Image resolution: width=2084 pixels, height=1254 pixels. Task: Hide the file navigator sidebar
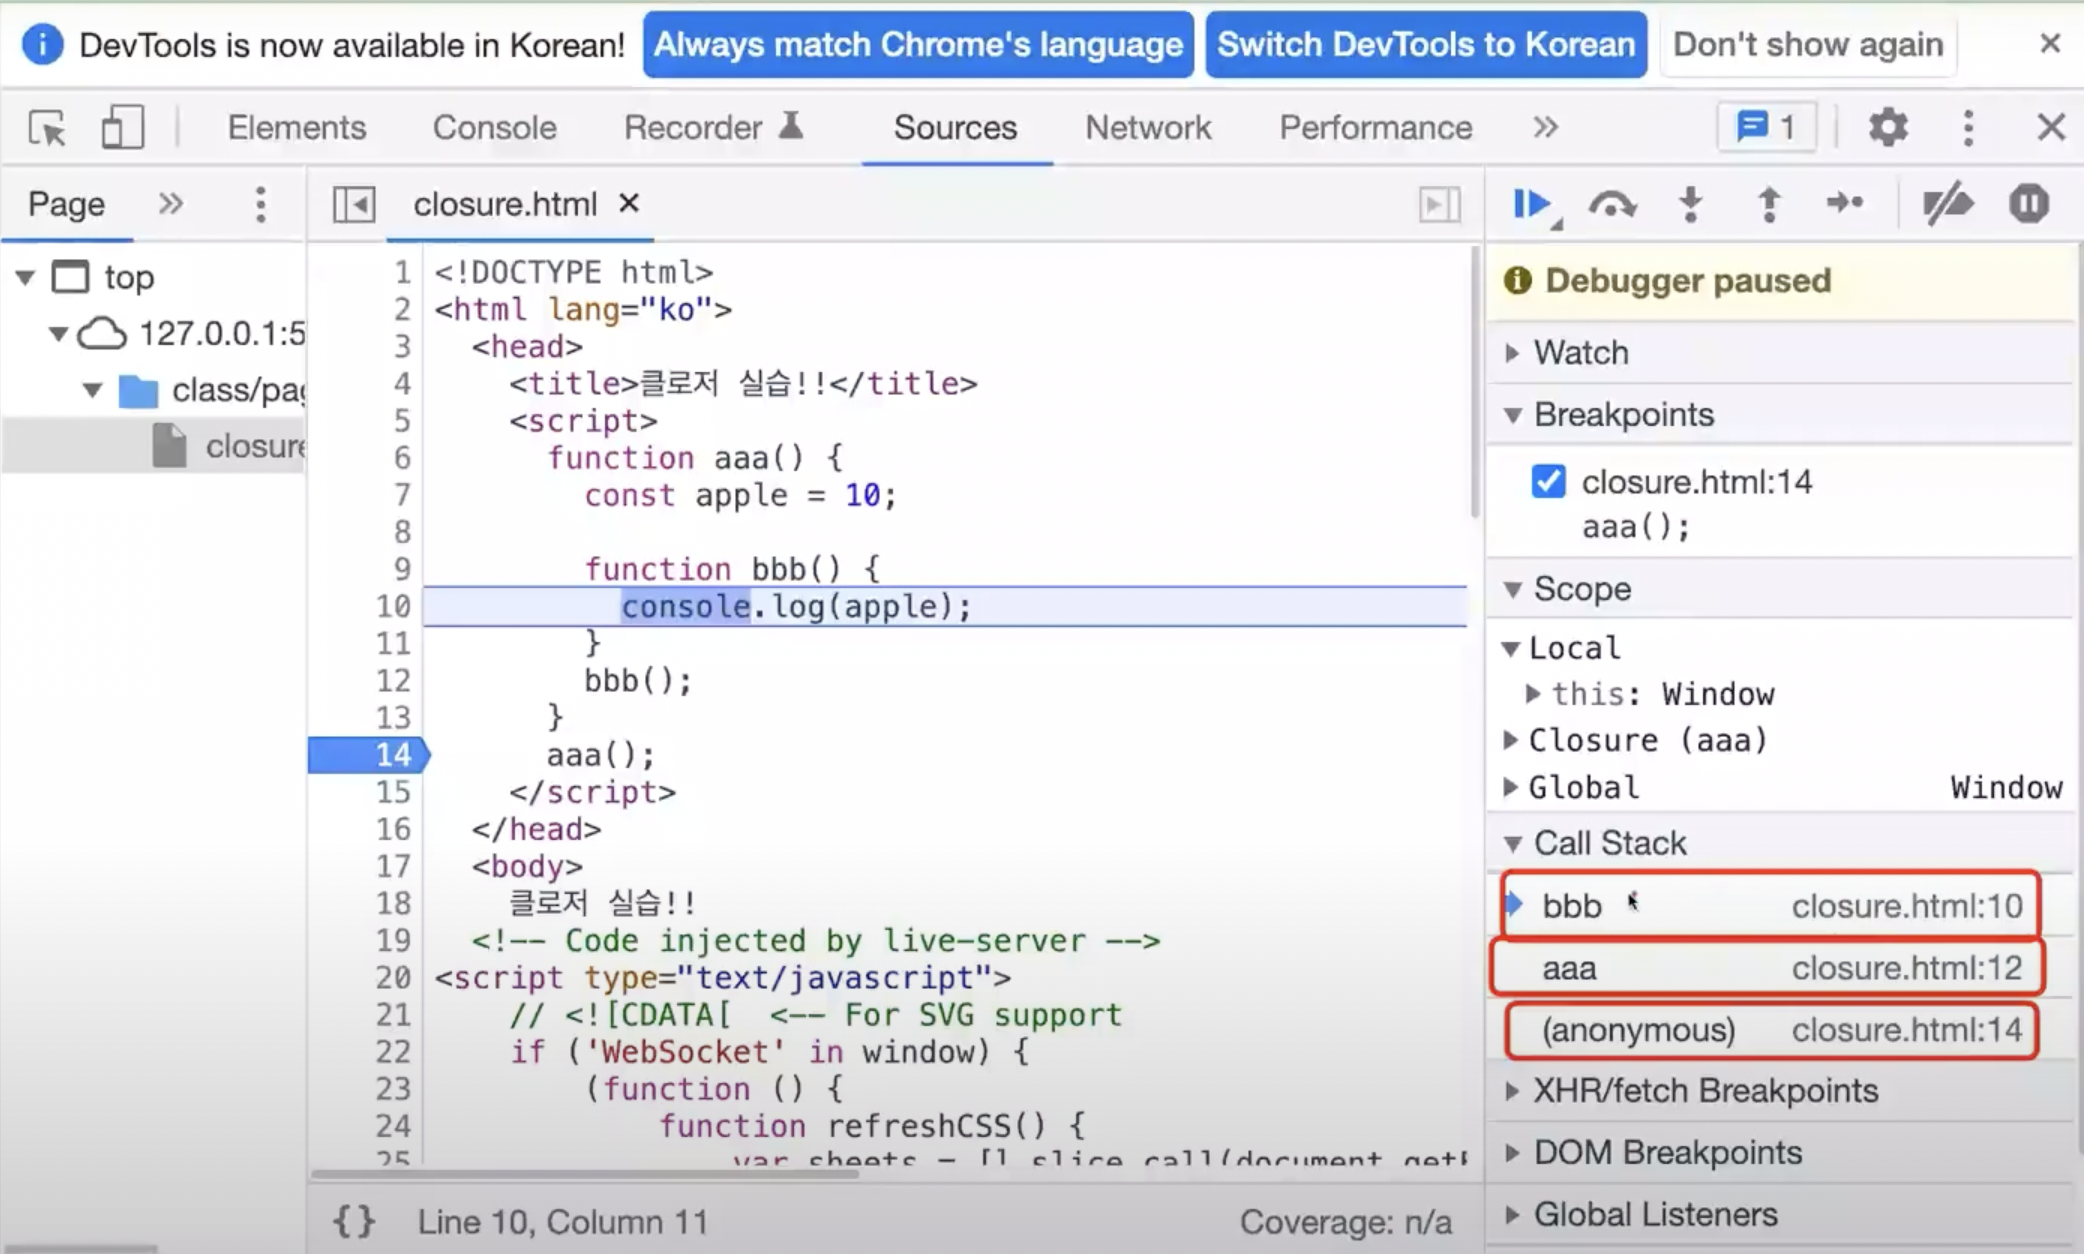click(x=354, y=204)
